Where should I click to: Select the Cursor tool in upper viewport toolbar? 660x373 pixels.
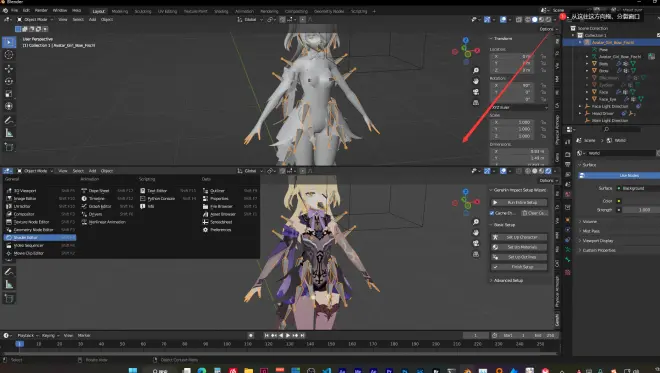coord(9,55)
